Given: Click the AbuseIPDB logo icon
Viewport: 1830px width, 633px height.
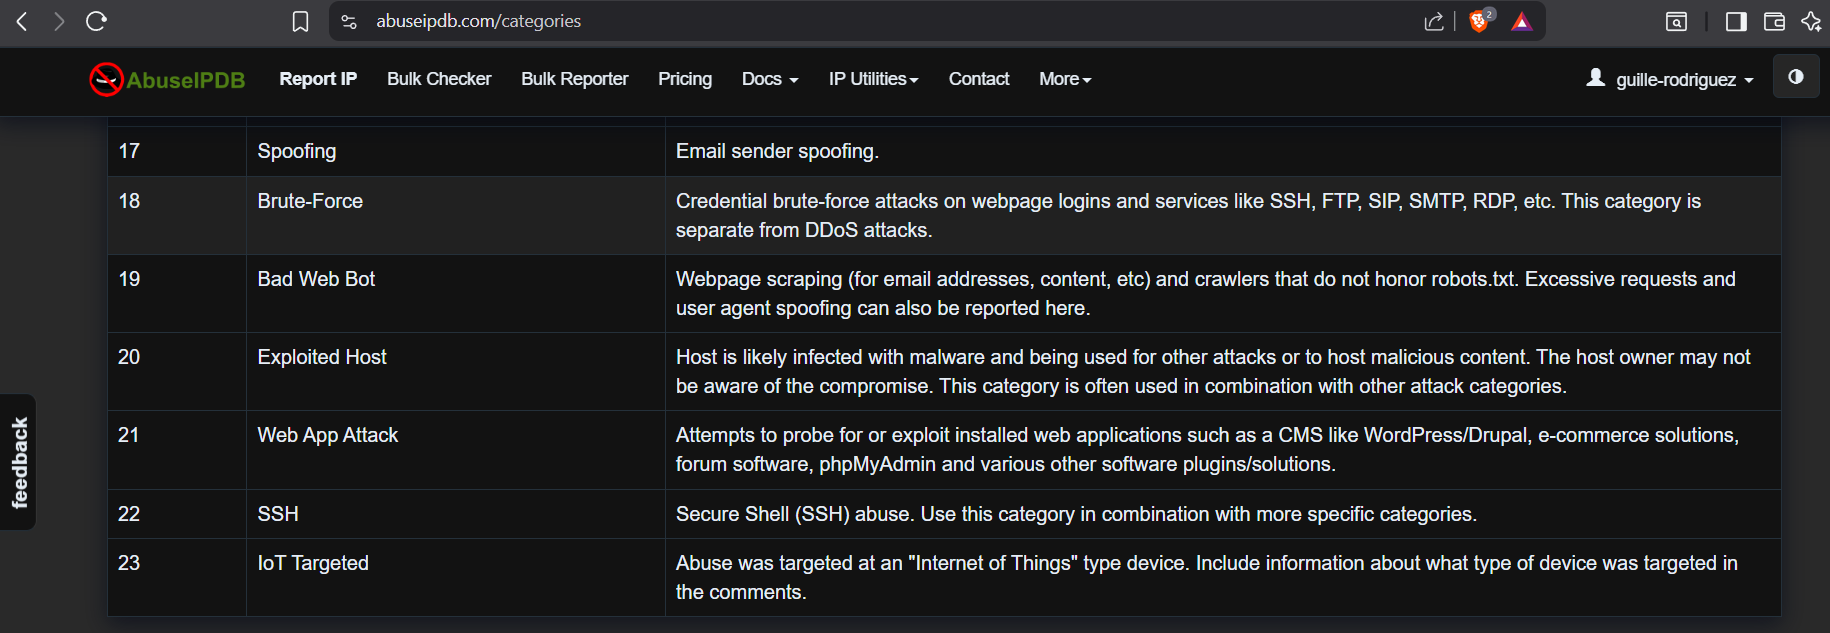Looking at the screenshot, I should click(x=106, y=80).
